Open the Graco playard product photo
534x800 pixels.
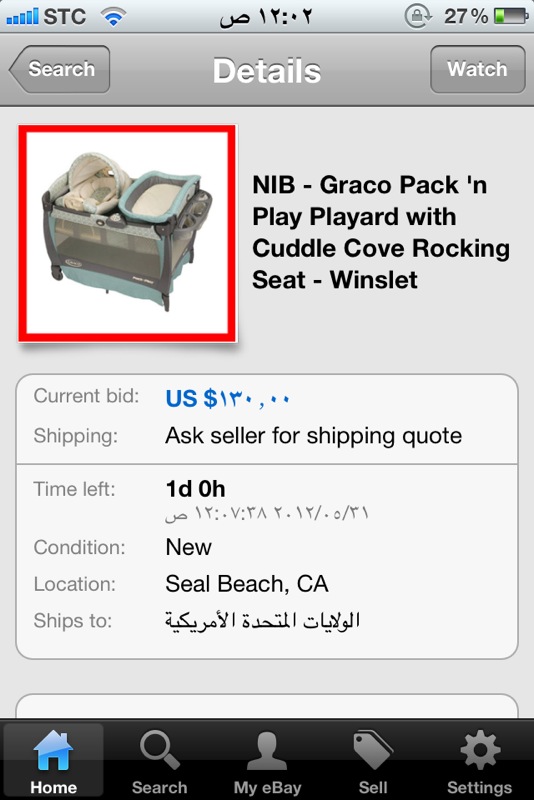click(x=128, y=233)
